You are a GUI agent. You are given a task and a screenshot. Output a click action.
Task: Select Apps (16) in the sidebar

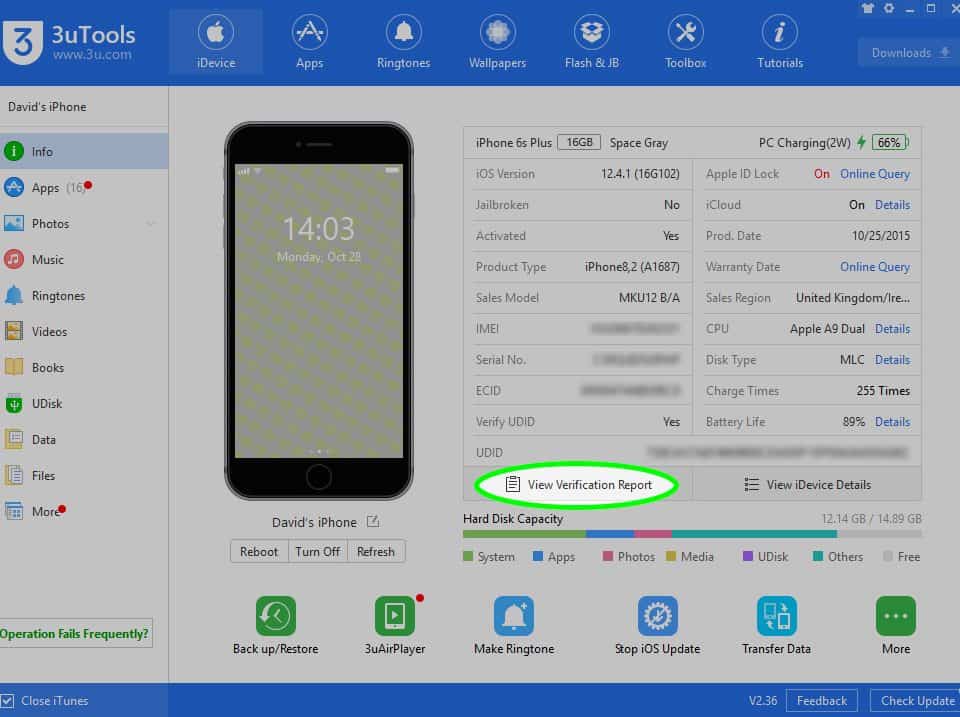(x=84, y=187)
